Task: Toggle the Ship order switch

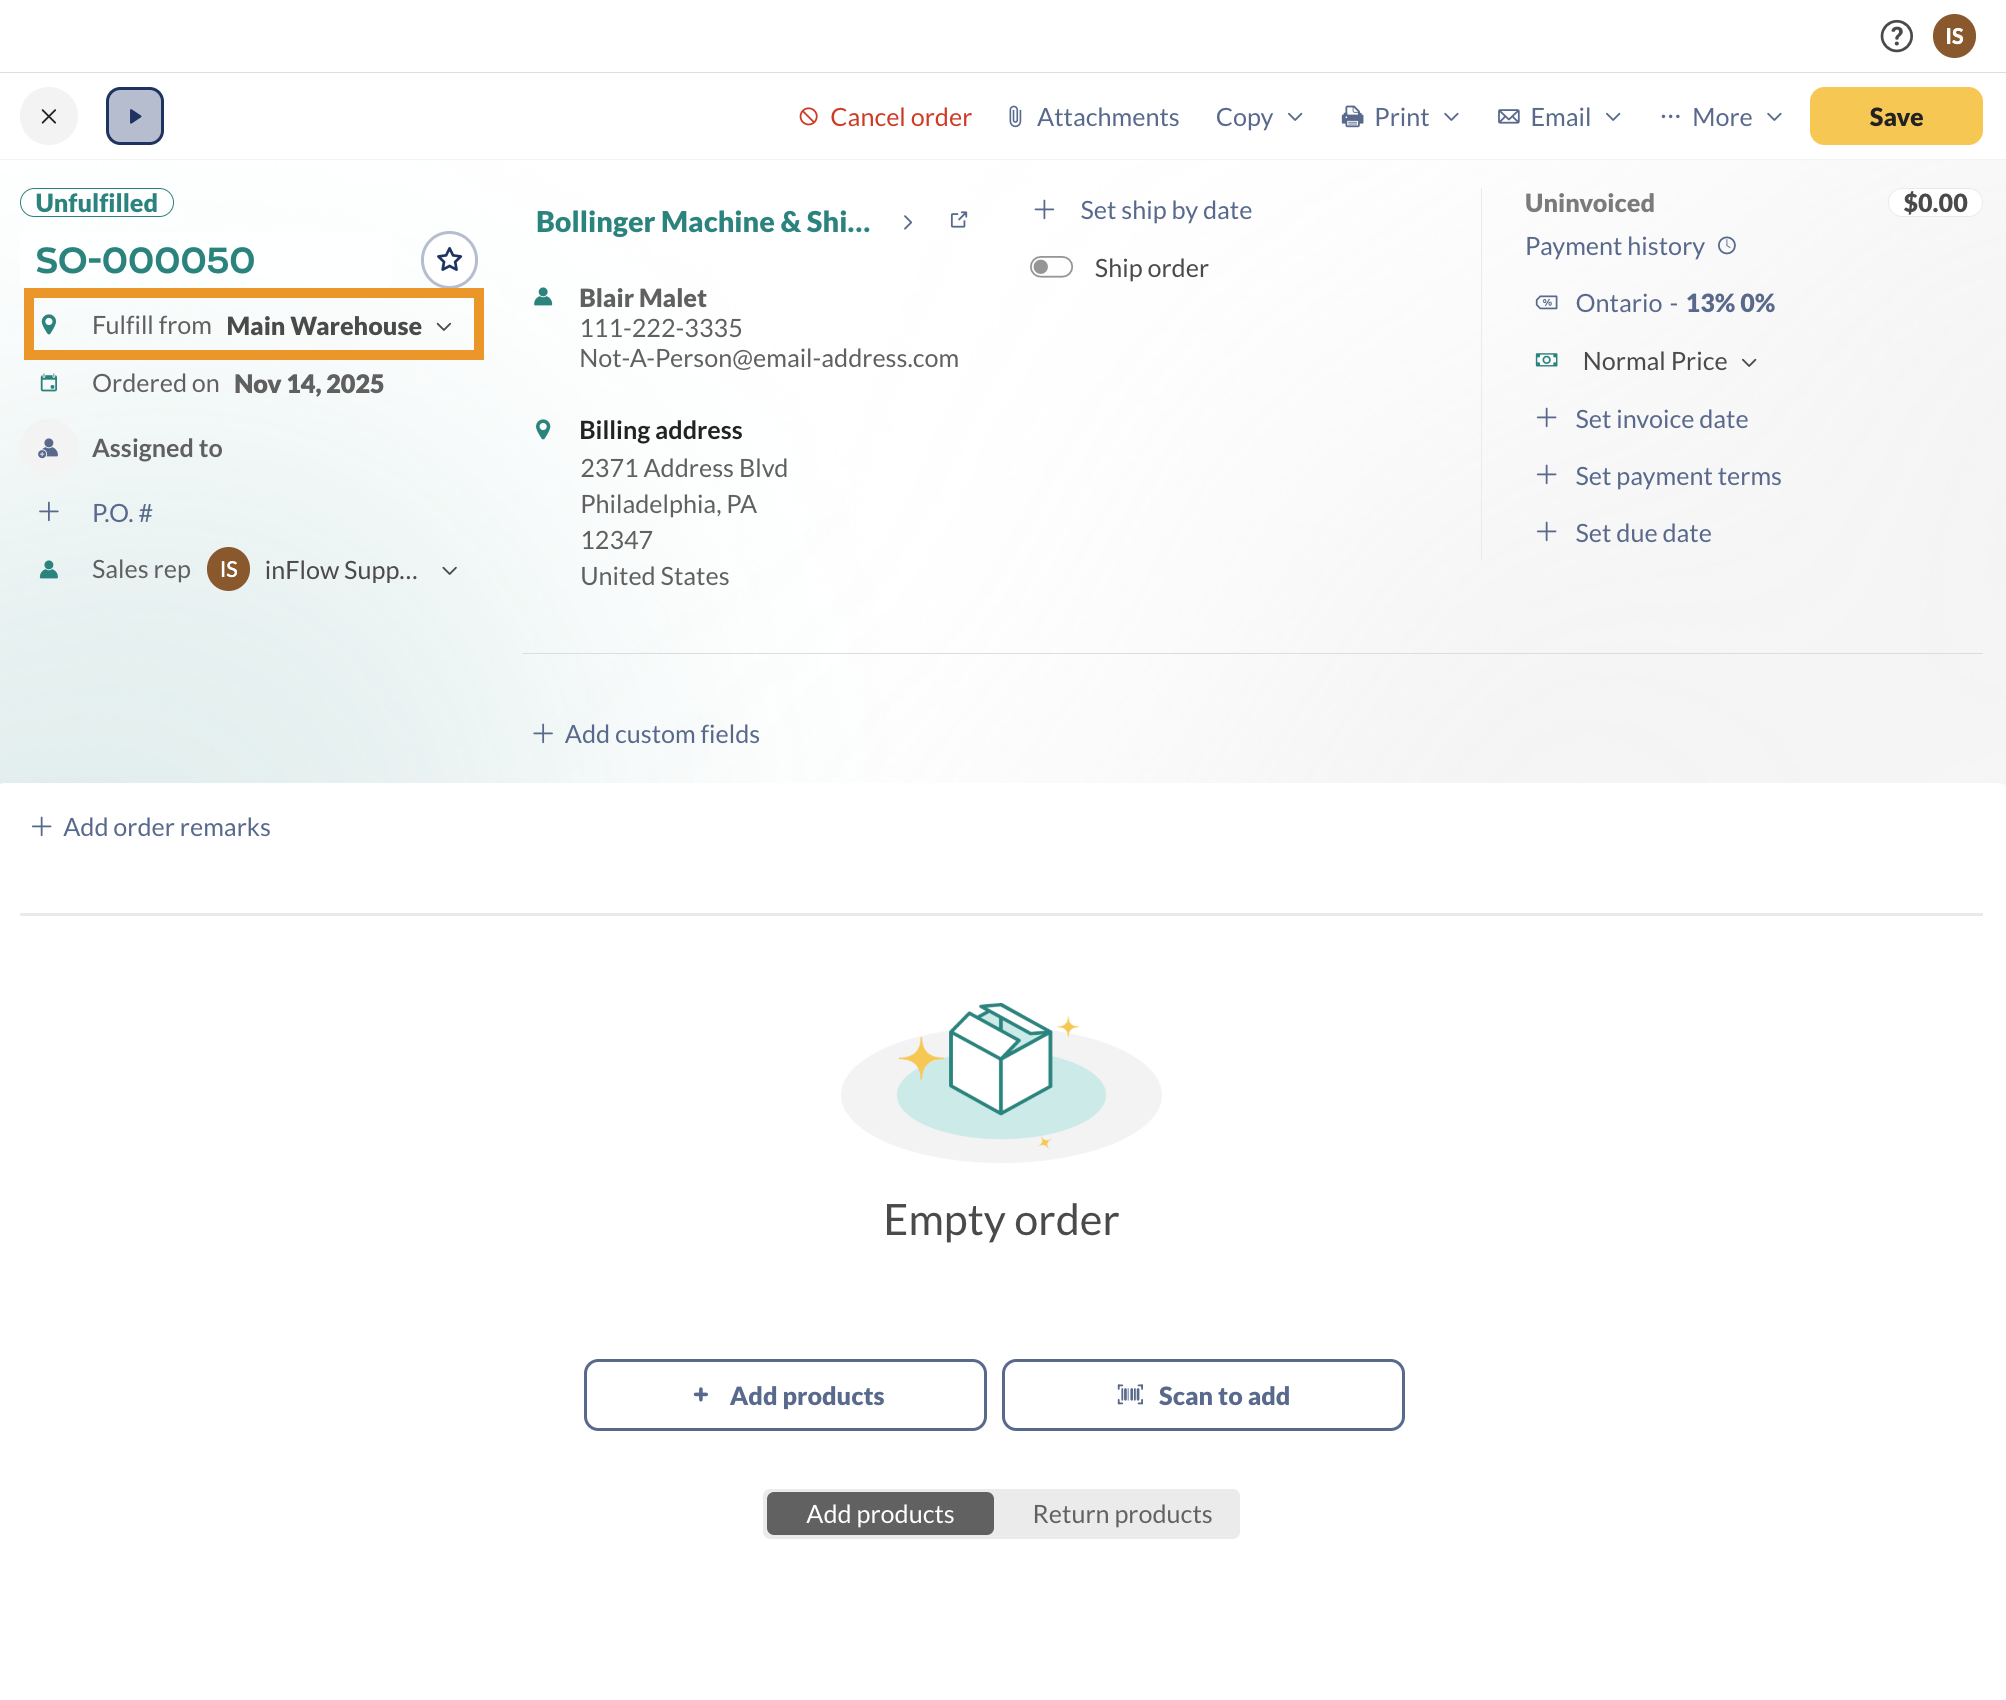Action: point(1051,267)
